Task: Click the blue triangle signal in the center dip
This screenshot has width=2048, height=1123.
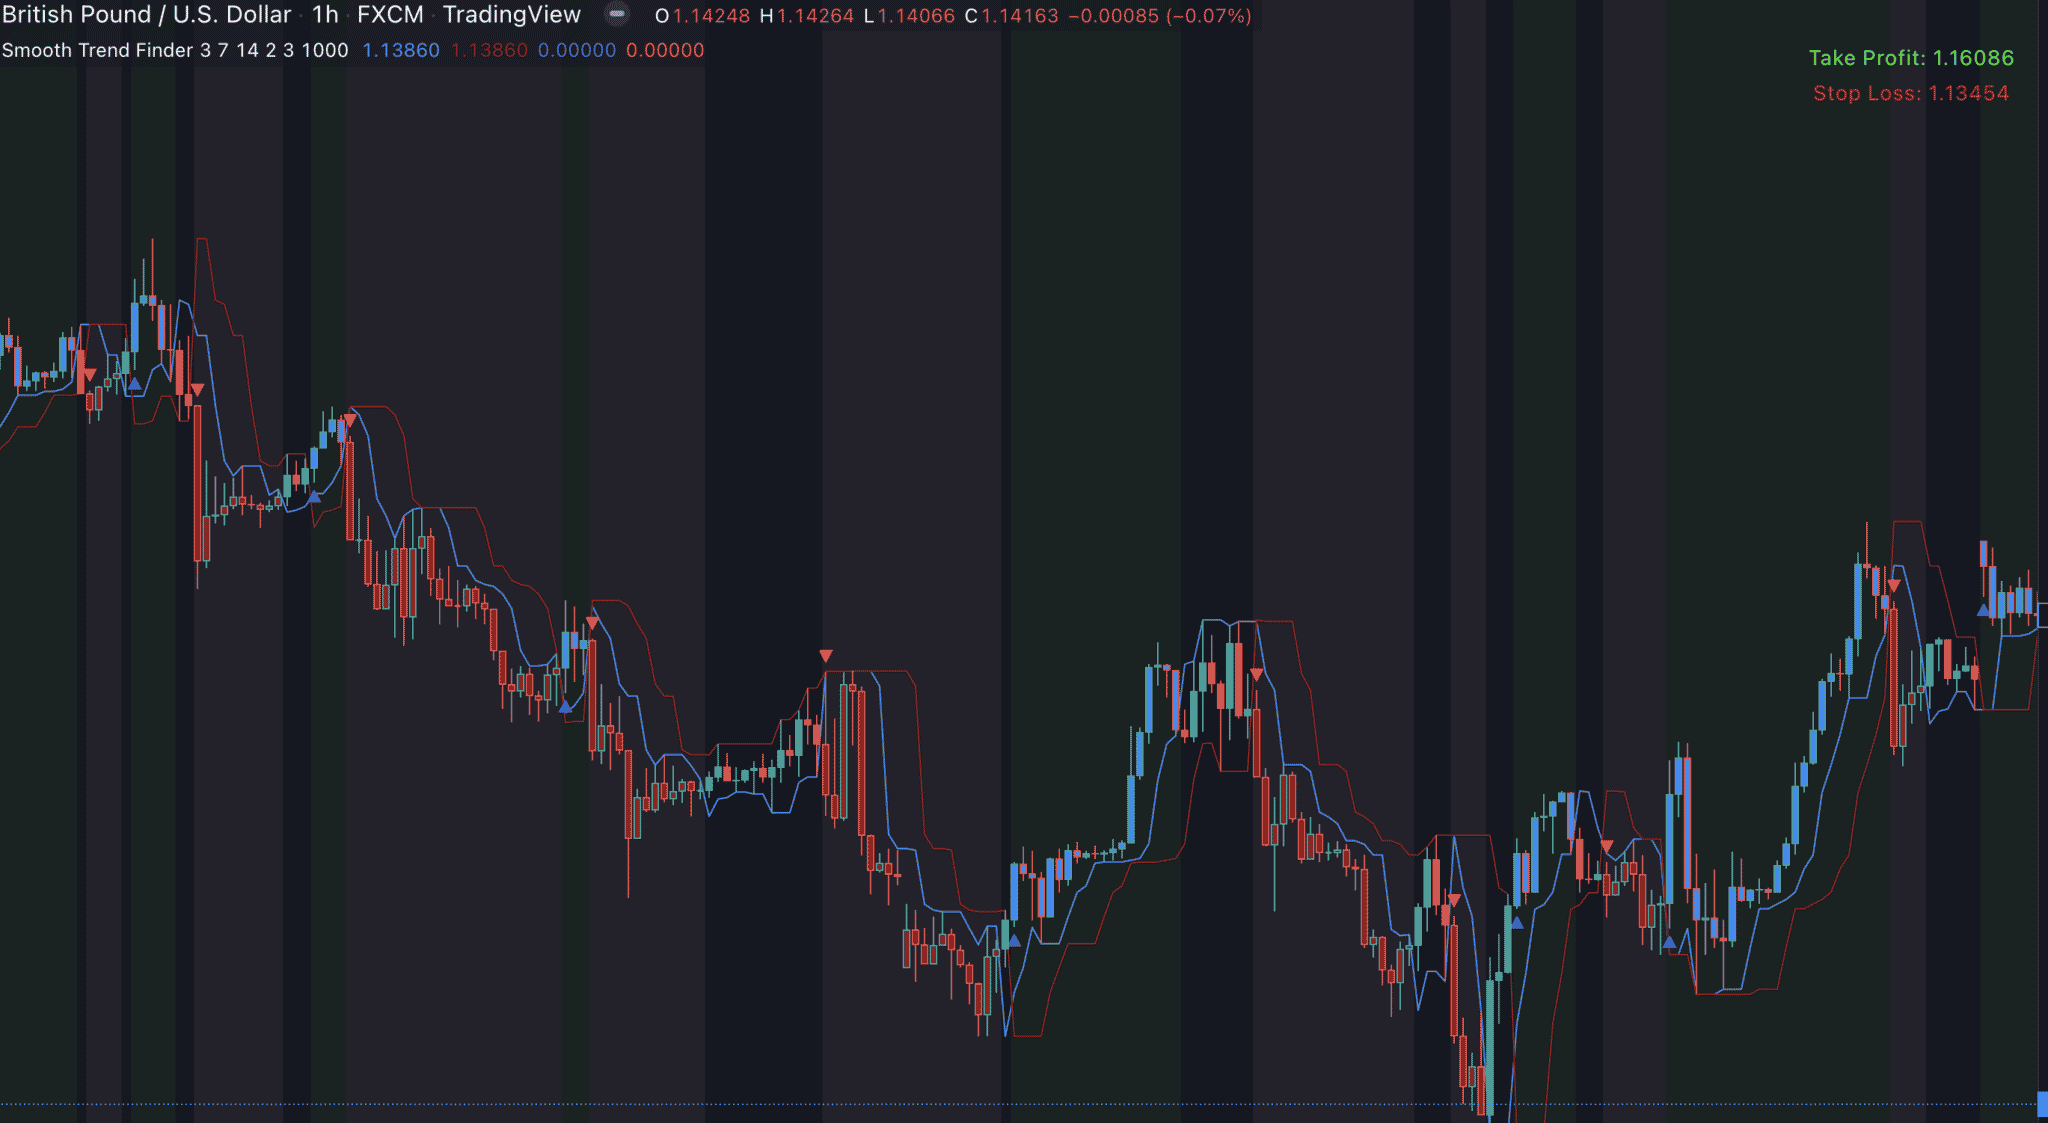Action: click(1013, 940)
